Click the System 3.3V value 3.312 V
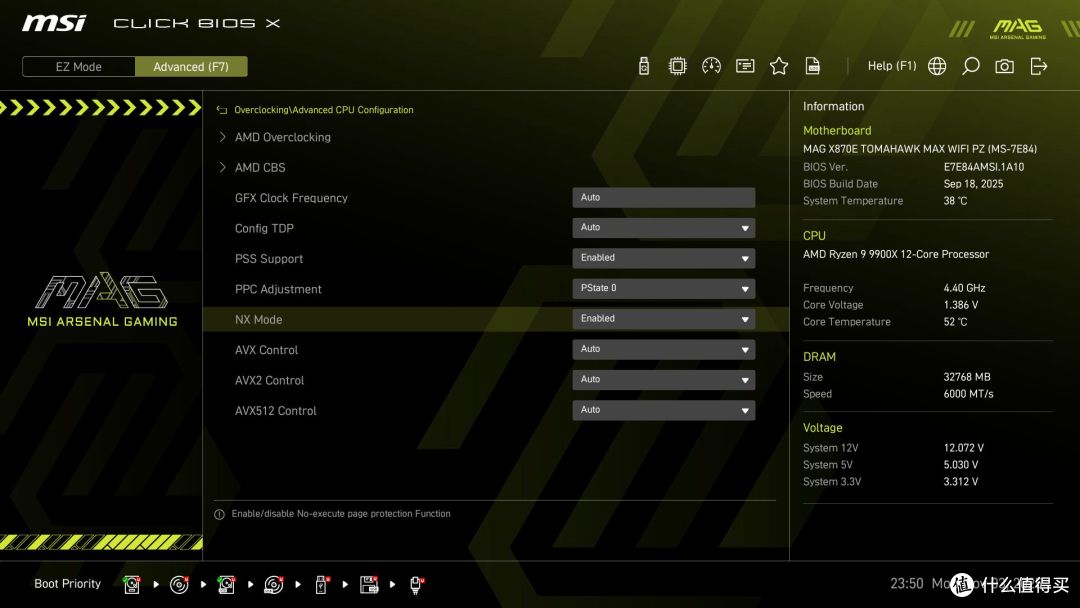 pos(961,481)
